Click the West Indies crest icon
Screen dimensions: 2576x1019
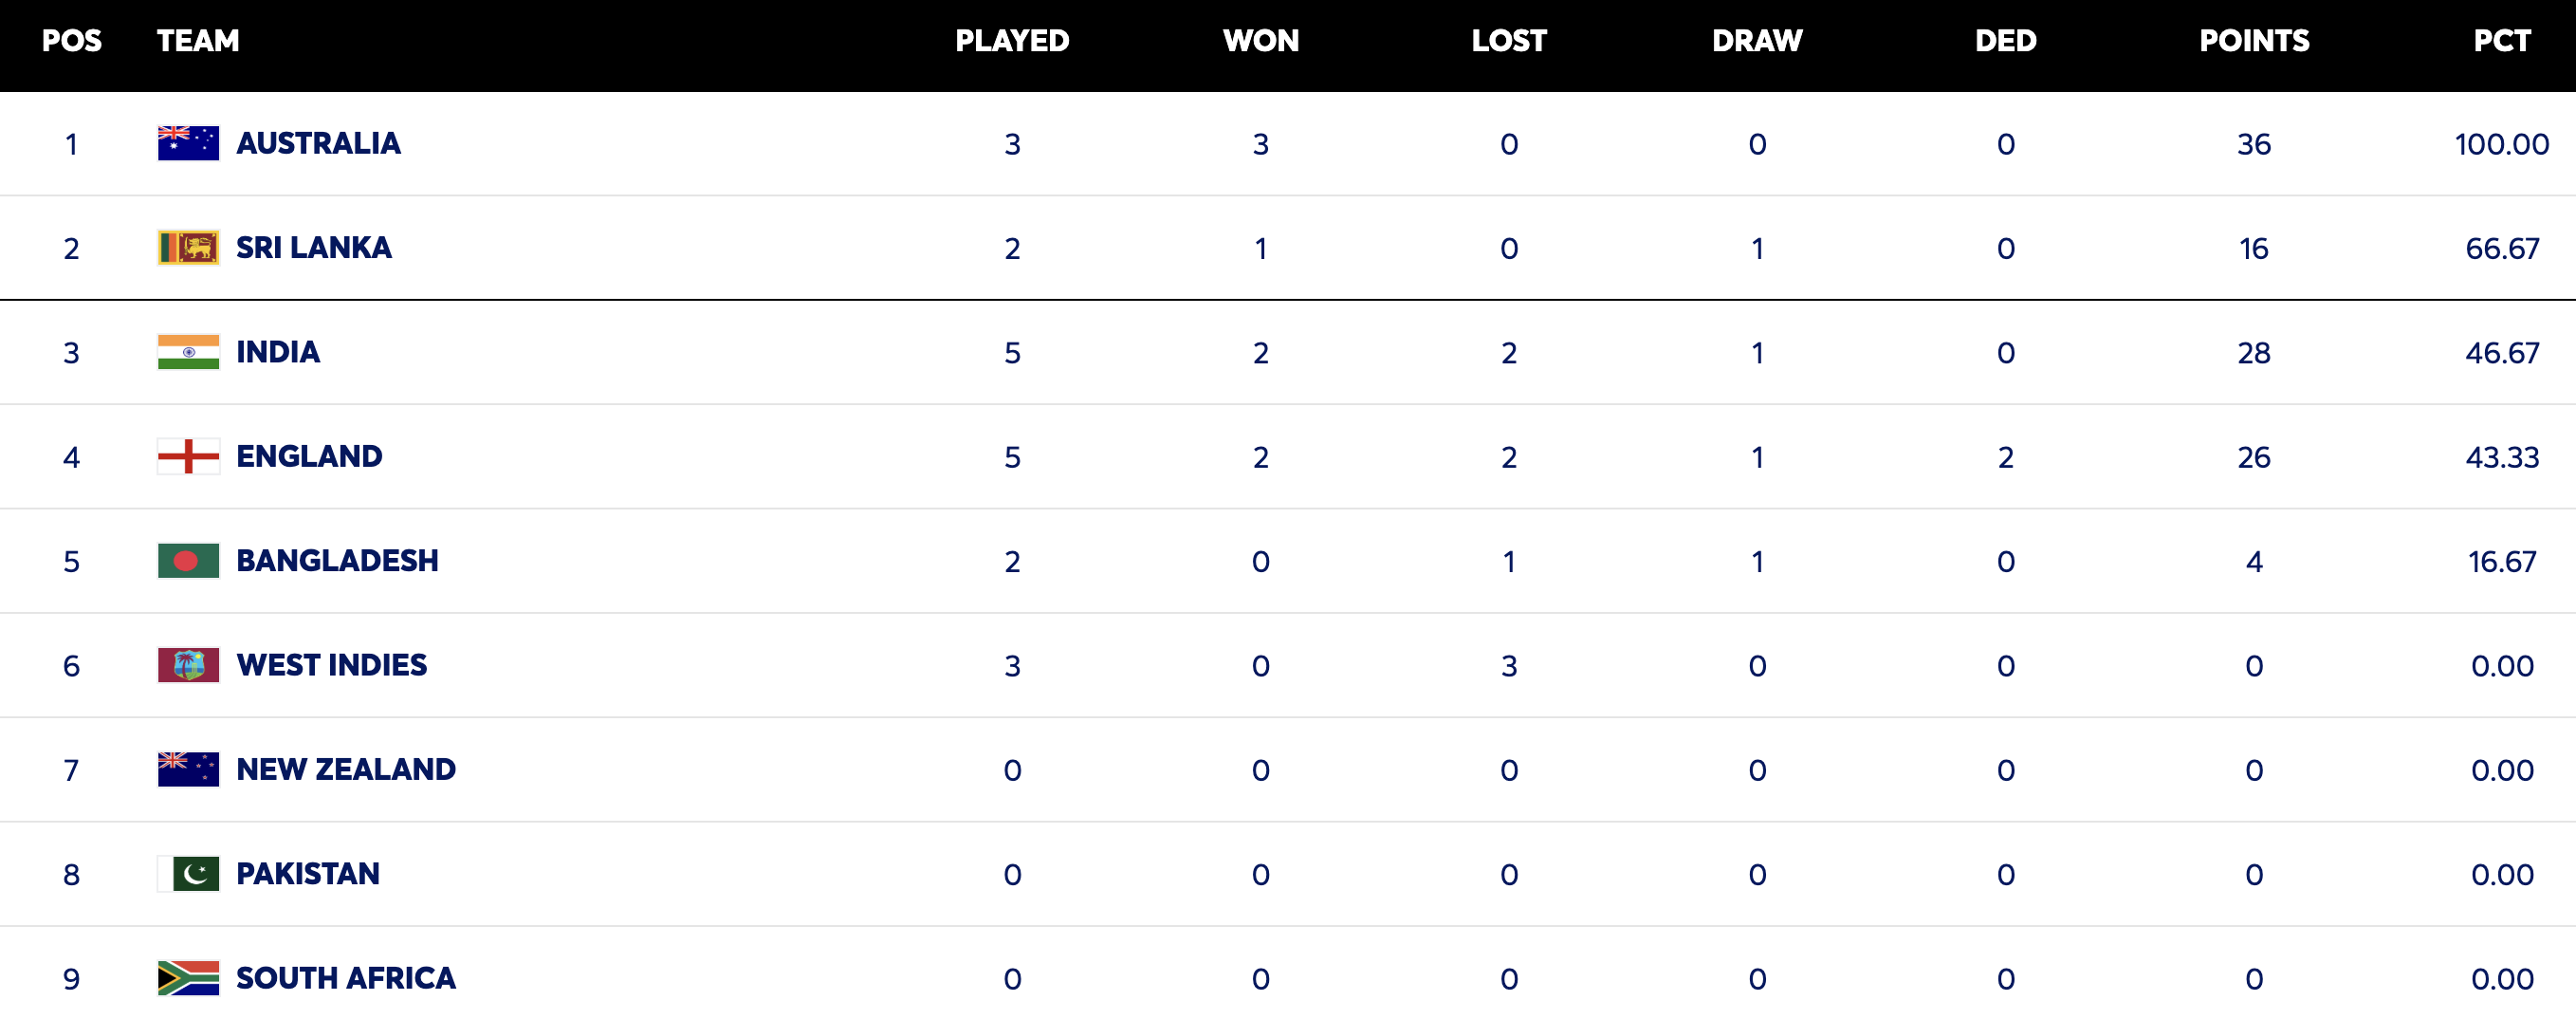coord(188,665)
